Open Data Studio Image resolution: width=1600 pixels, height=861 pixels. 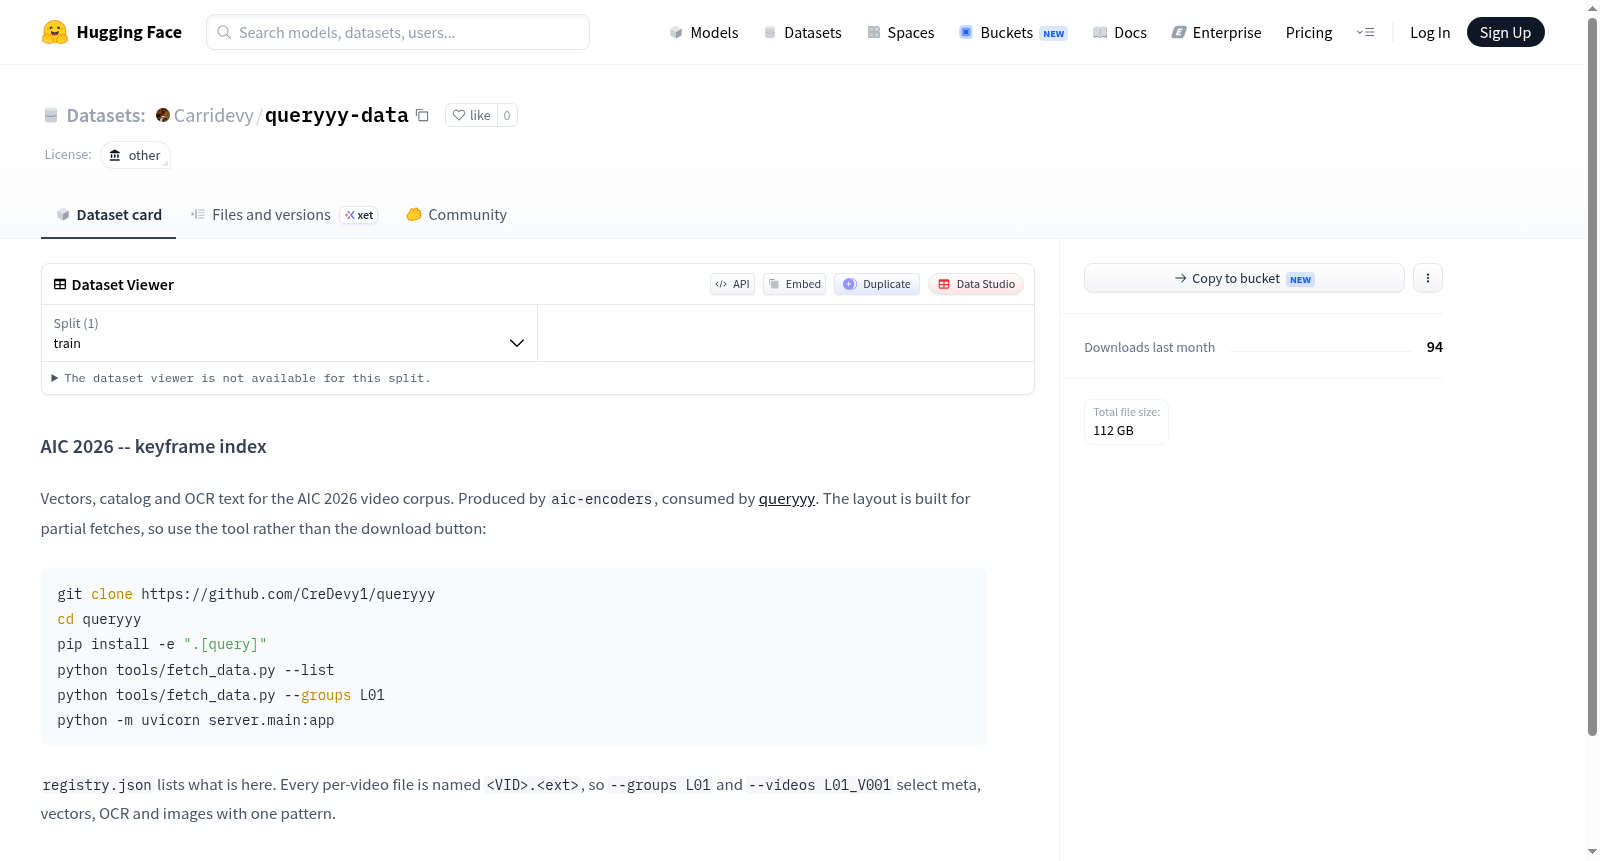[x=976, y=284]
